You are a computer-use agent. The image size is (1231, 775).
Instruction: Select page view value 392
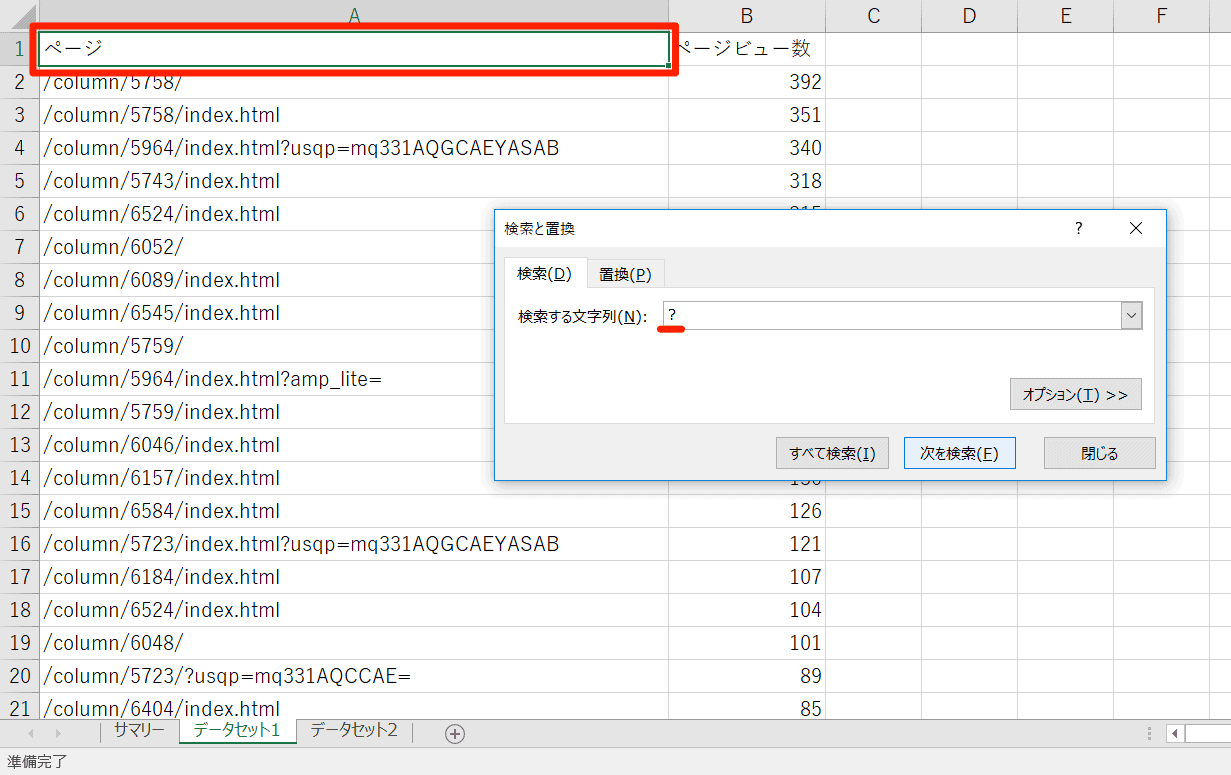[x=747, y=82]
